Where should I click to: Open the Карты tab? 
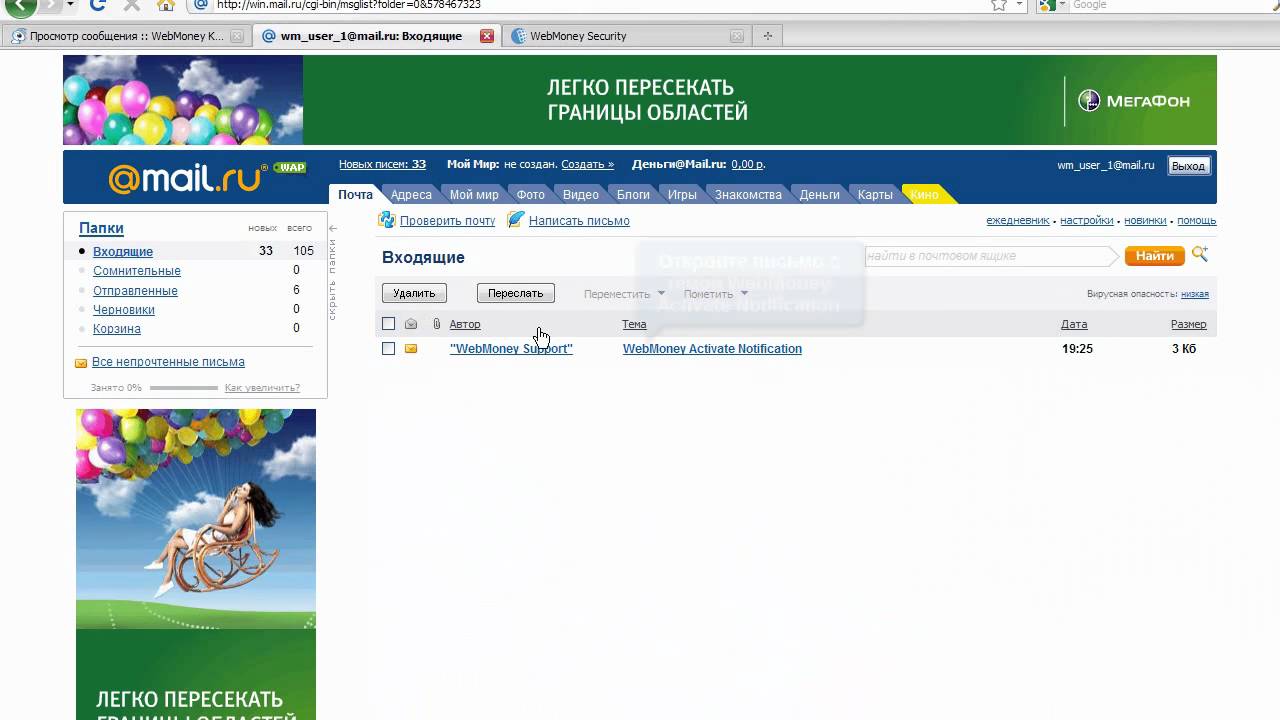pyautogui.click(x=875, y=195)
